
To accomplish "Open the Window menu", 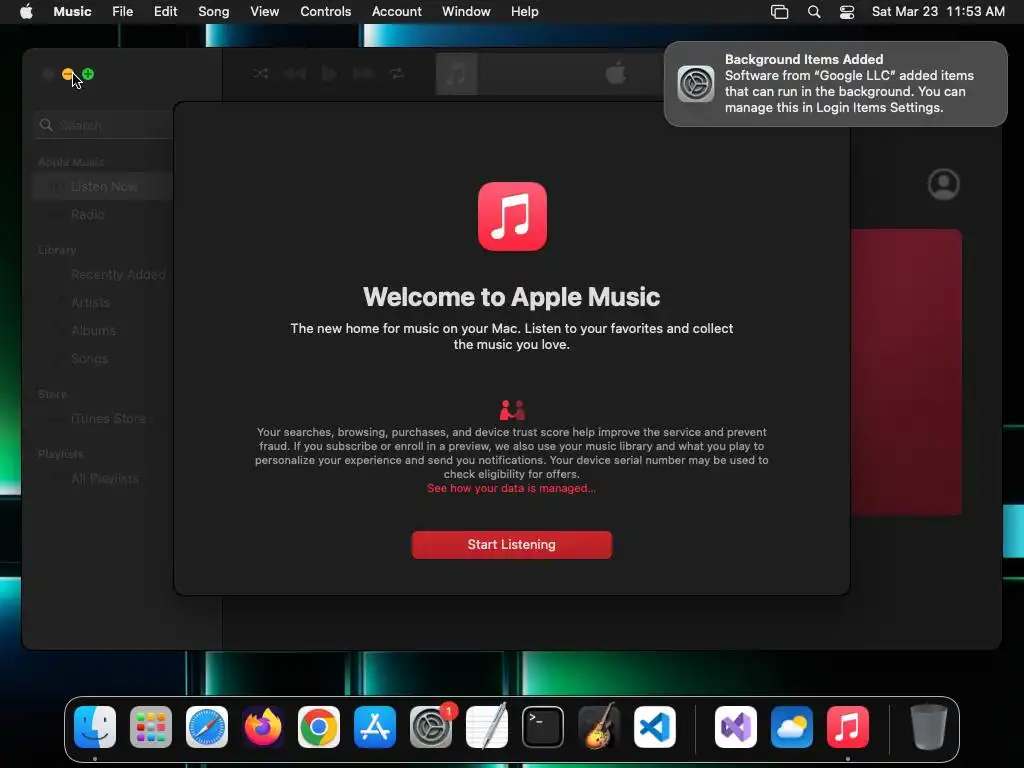I will click(466, 12).
